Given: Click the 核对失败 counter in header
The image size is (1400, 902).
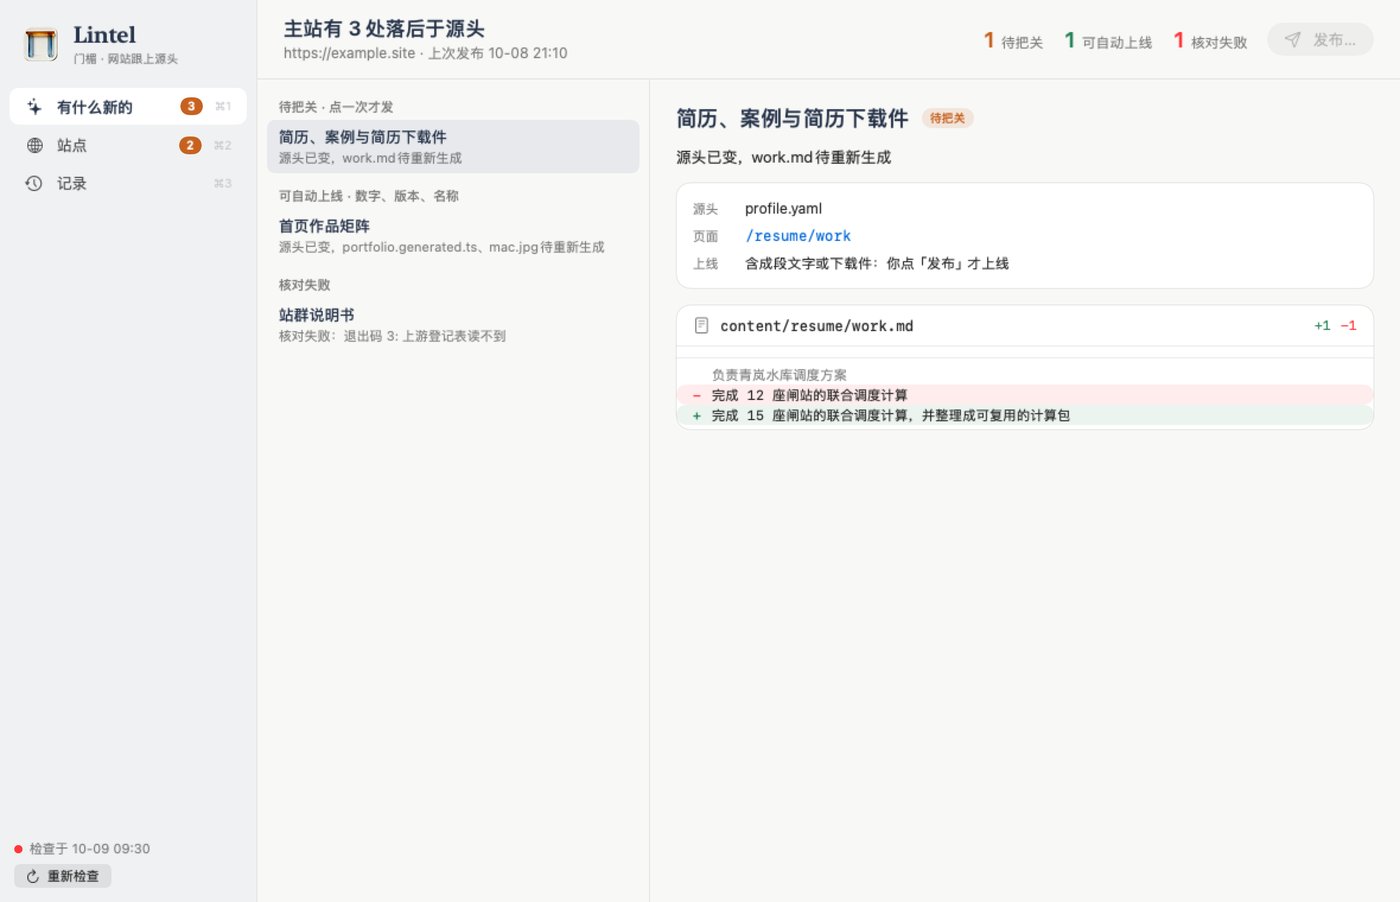Looking at the screenshot, I should [x=1210, y=41].
